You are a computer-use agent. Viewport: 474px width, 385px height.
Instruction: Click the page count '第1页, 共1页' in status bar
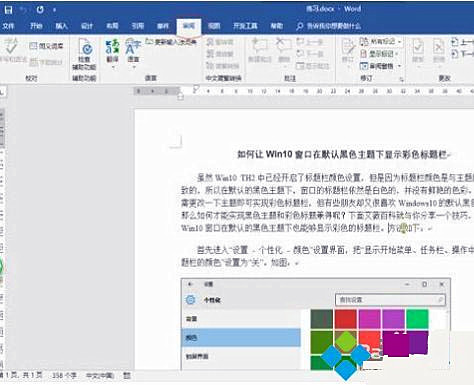pos(21,375)
